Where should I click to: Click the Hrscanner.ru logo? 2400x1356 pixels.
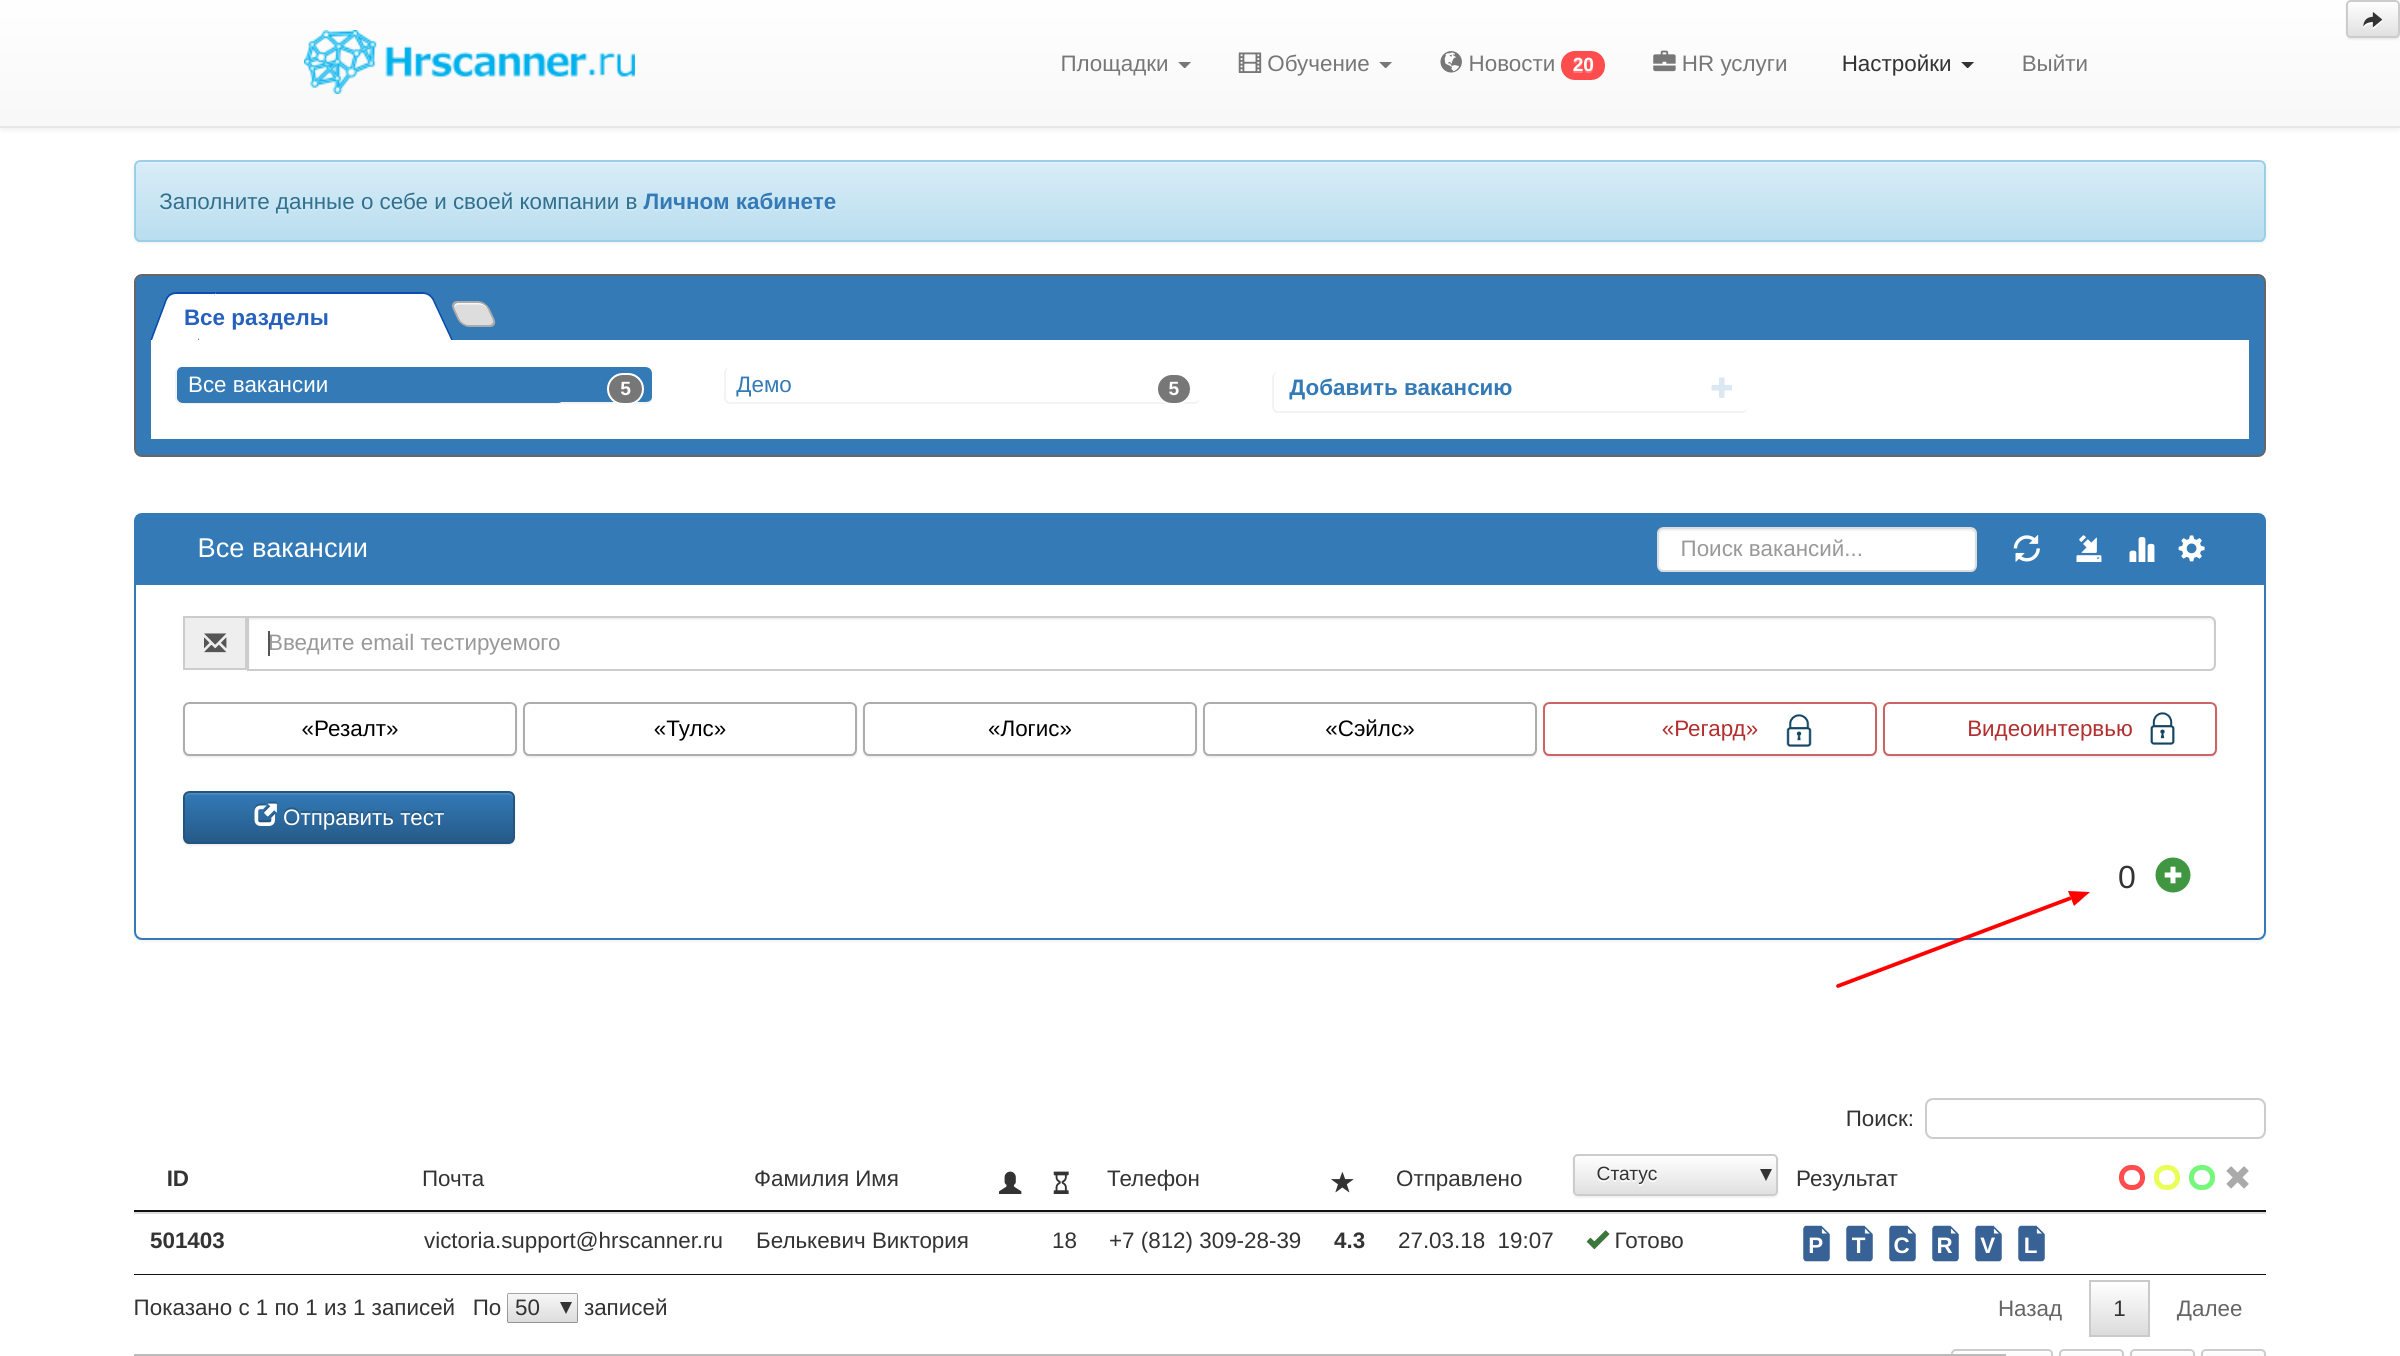click(x=470, y=62)
